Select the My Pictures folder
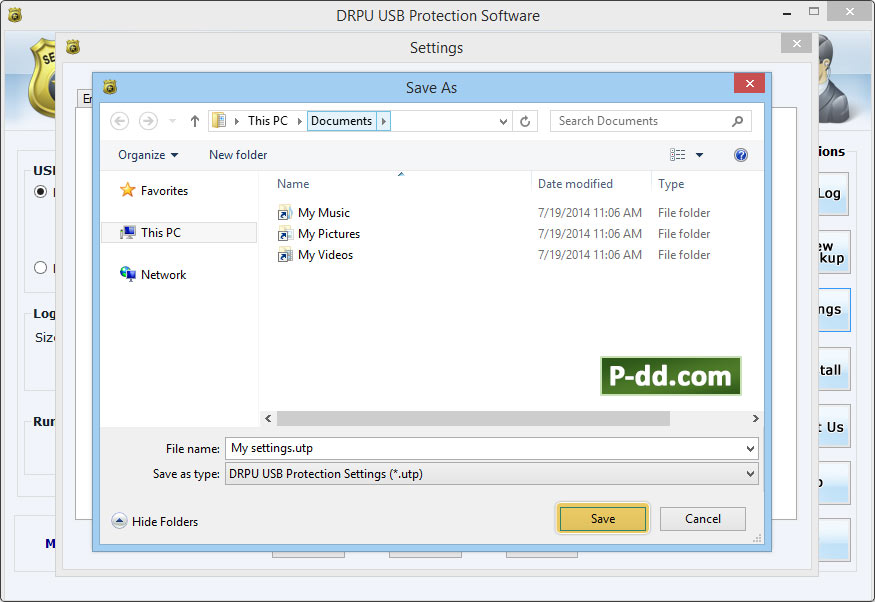This screenshot has height=602, width=875. (329, 234)
